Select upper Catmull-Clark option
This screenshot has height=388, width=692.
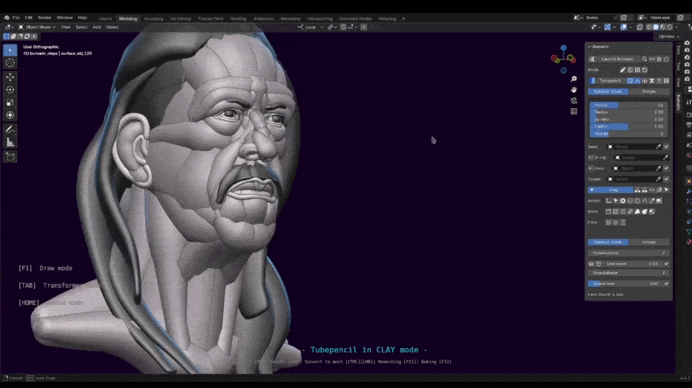click(608, 92)
